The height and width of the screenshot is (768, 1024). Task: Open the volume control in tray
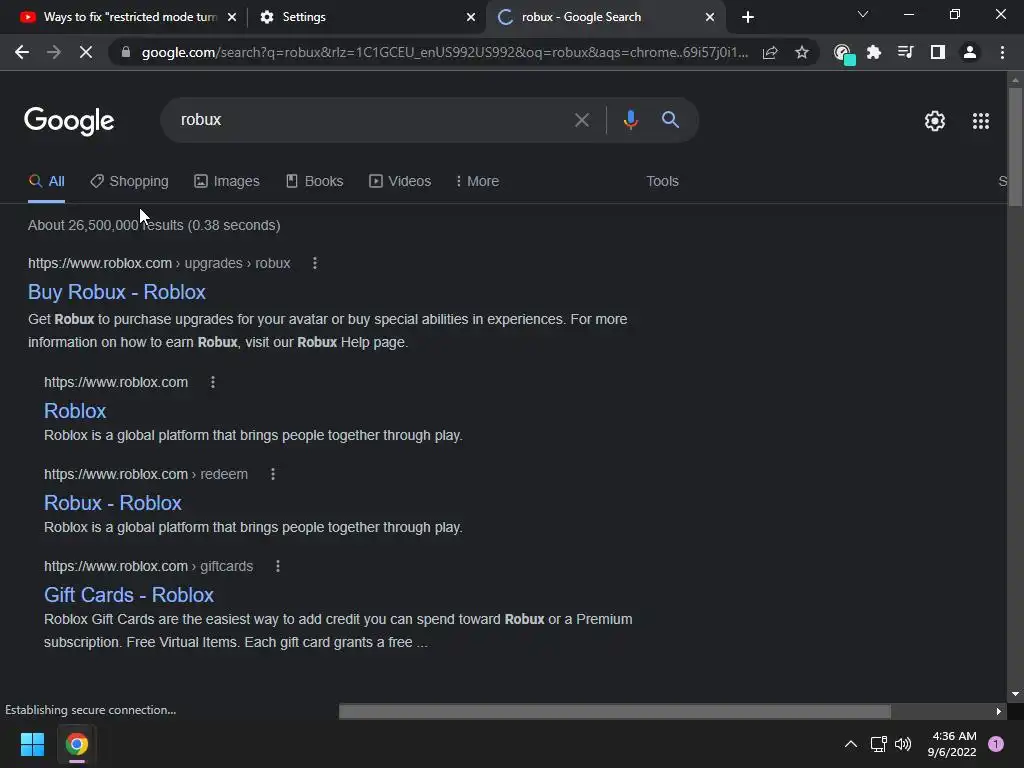[x=903, y=744]
